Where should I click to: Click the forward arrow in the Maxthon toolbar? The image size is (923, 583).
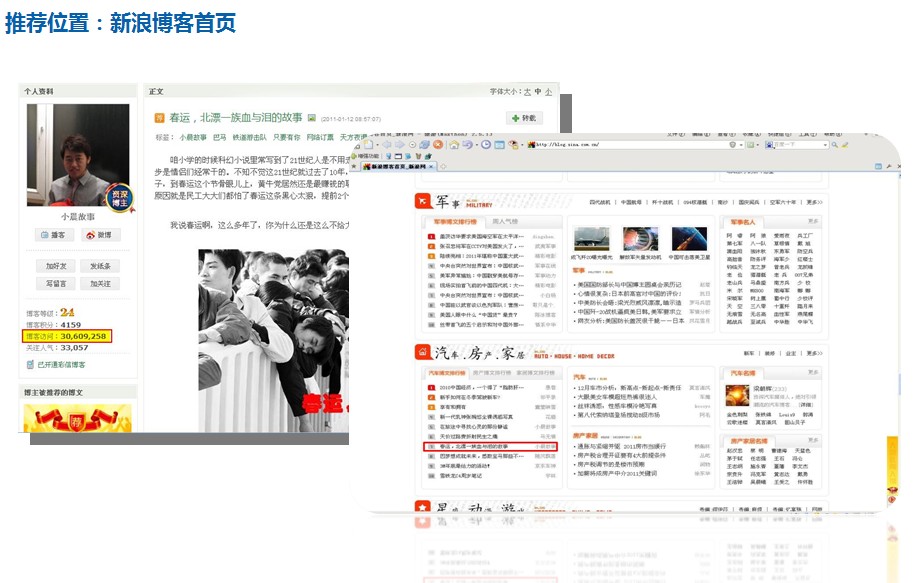[x=400, y=144]
